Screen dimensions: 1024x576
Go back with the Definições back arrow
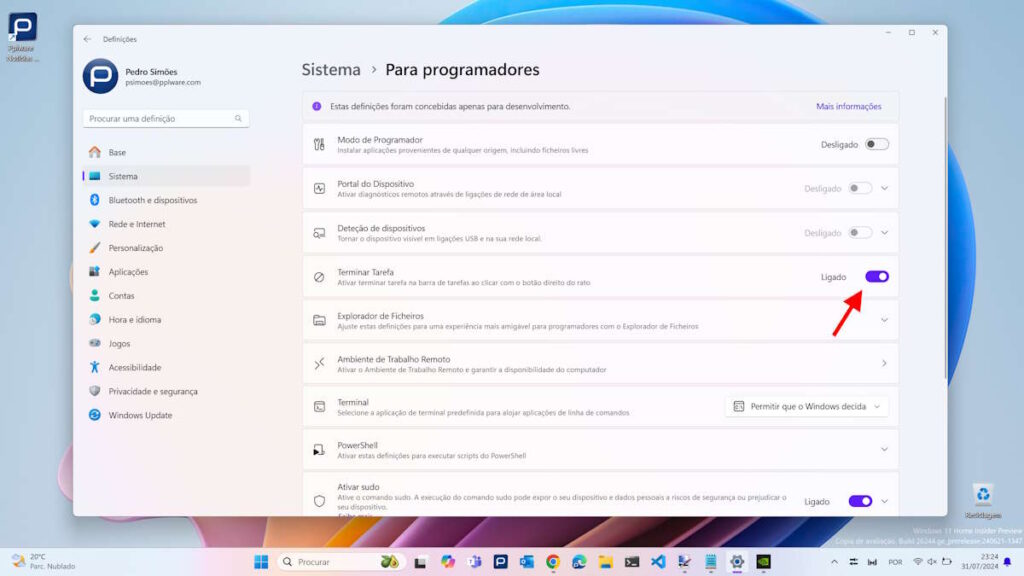88,39
